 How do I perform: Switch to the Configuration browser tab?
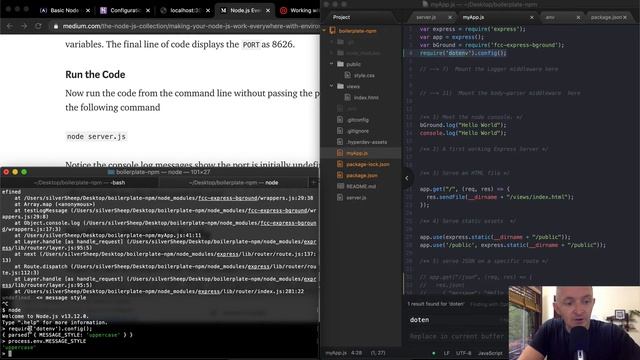click(125, 11)
